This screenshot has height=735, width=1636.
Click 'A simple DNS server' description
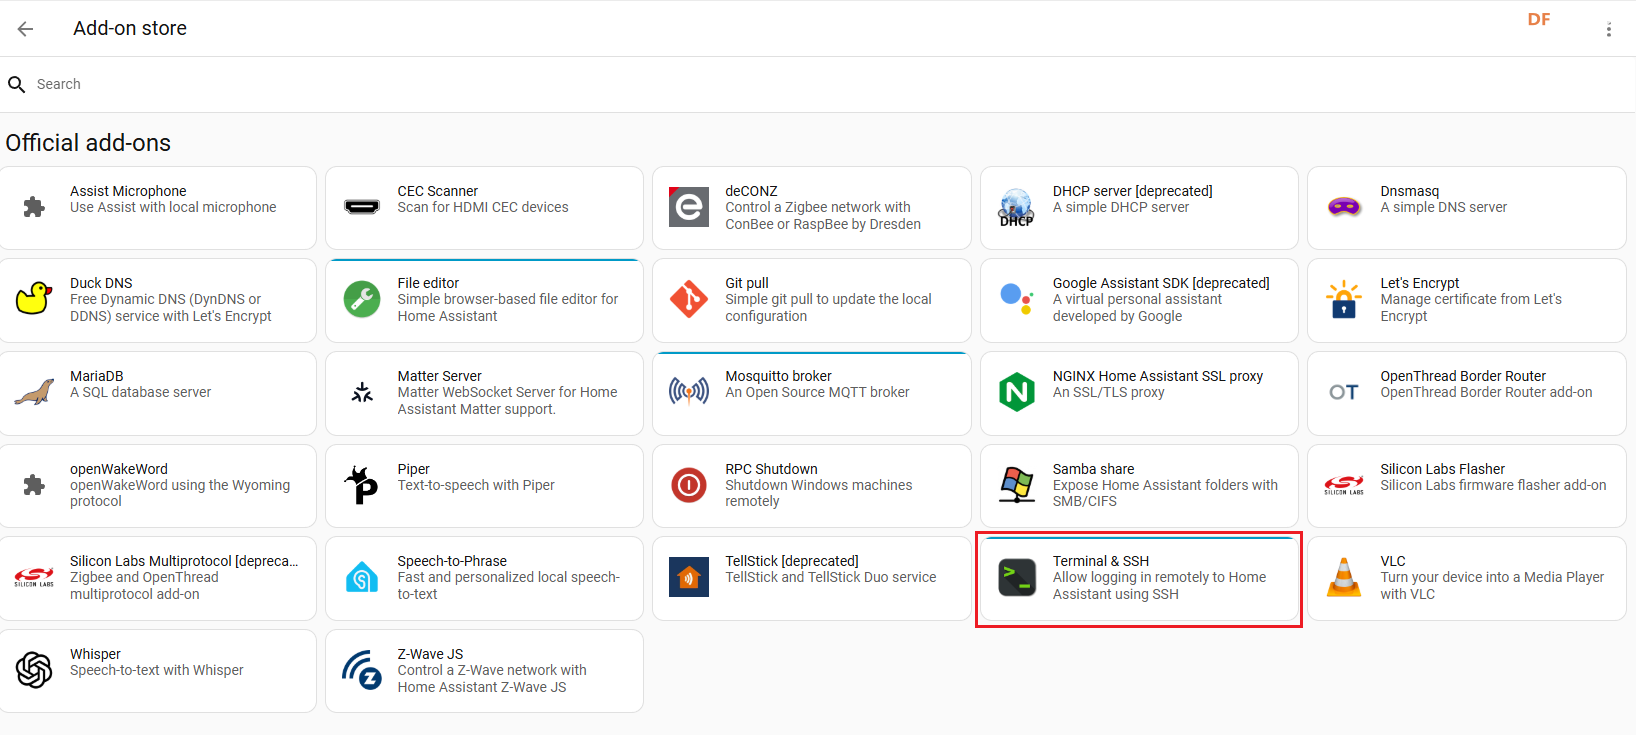pyautogui.click(x=1444, y=207)
